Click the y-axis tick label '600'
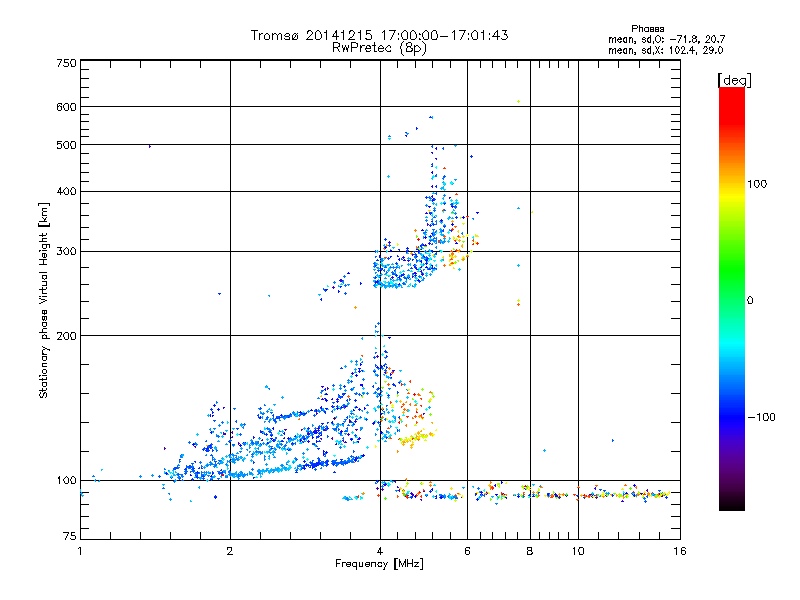This screenshot has height=600, width=800. [66, 107]
